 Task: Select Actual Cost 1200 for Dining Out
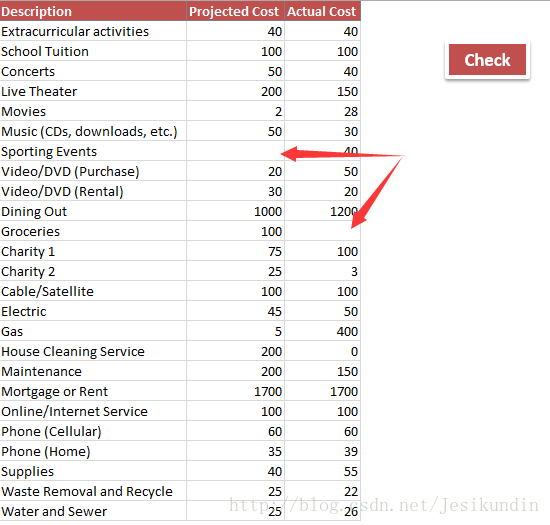click(x=322, y=211)
